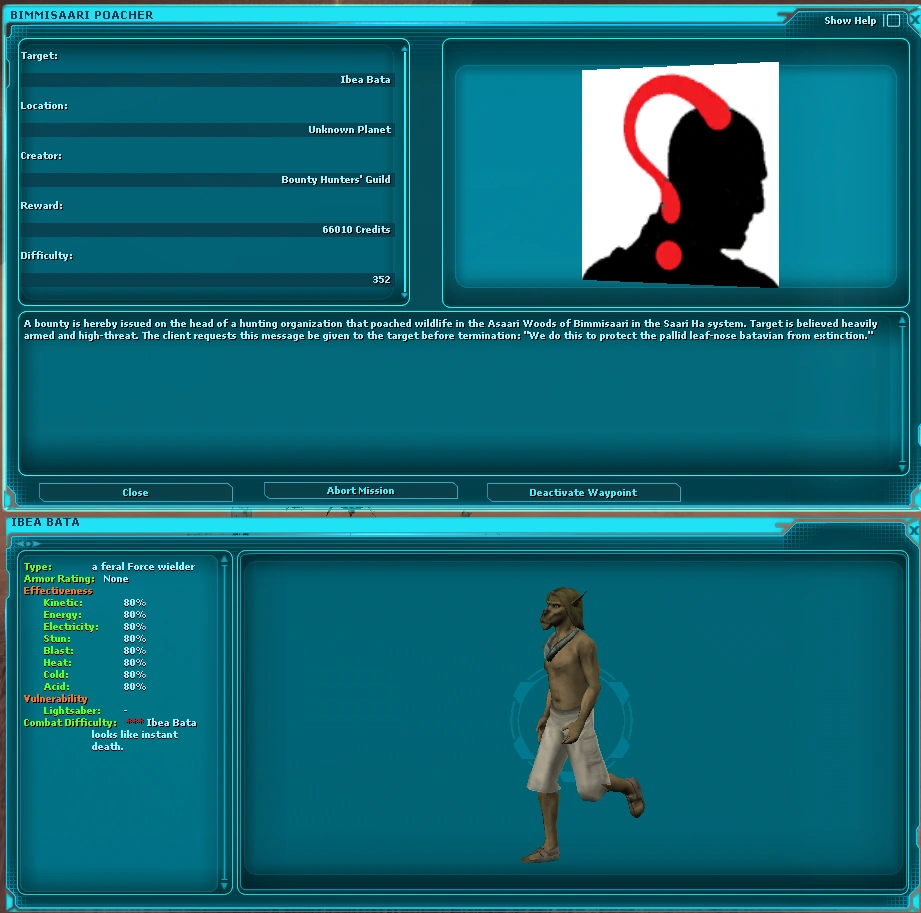
Task: Click the 'Effectiveness' heading
Action: tap(58, 590)
